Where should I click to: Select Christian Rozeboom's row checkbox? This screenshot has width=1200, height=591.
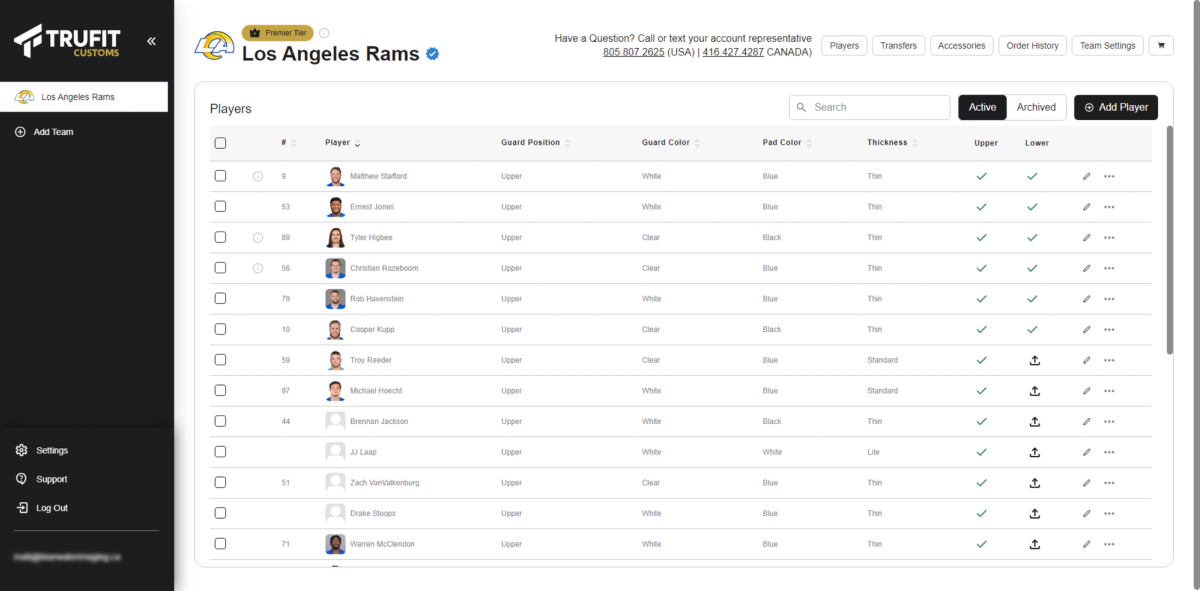[220, 268]
